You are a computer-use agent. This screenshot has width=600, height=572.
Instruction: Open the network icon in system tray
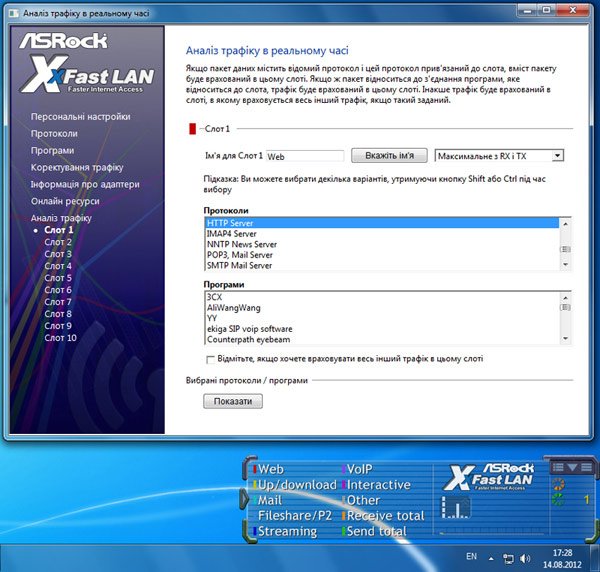pyautogui.click(x=508, y=559)
